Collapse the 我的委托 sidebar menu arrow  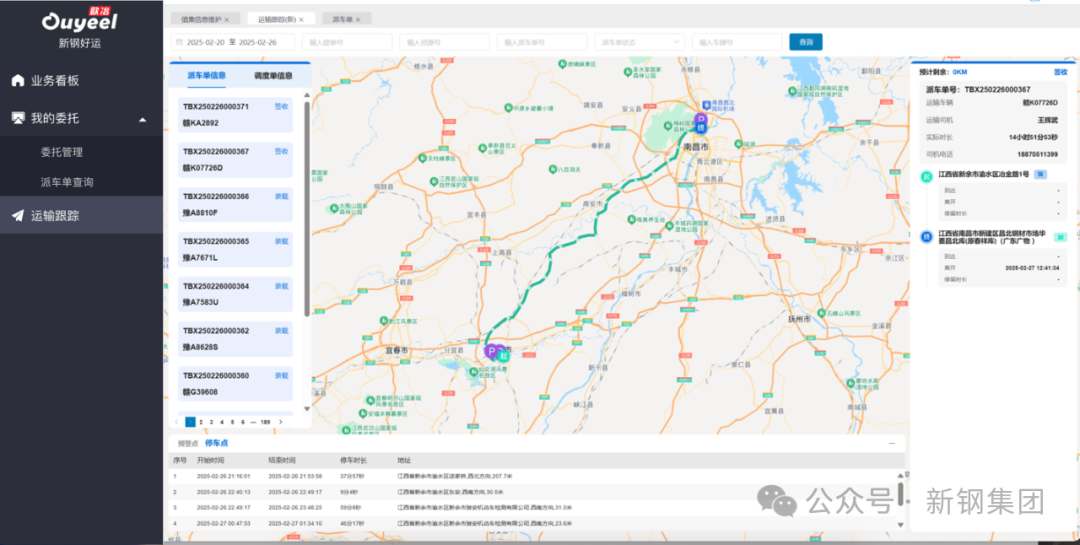tap(142, 119)
